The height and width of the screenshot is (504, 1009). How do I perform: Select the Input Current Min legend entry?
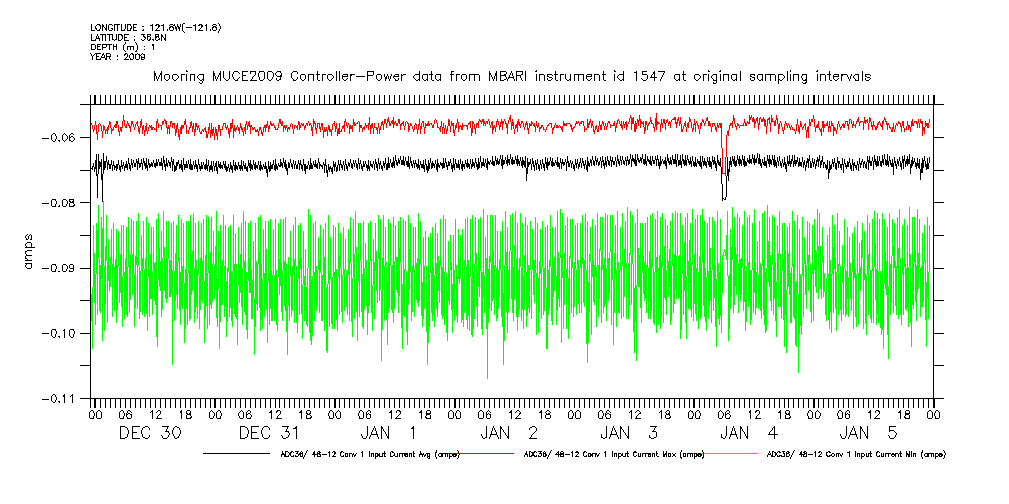[855, 454]
